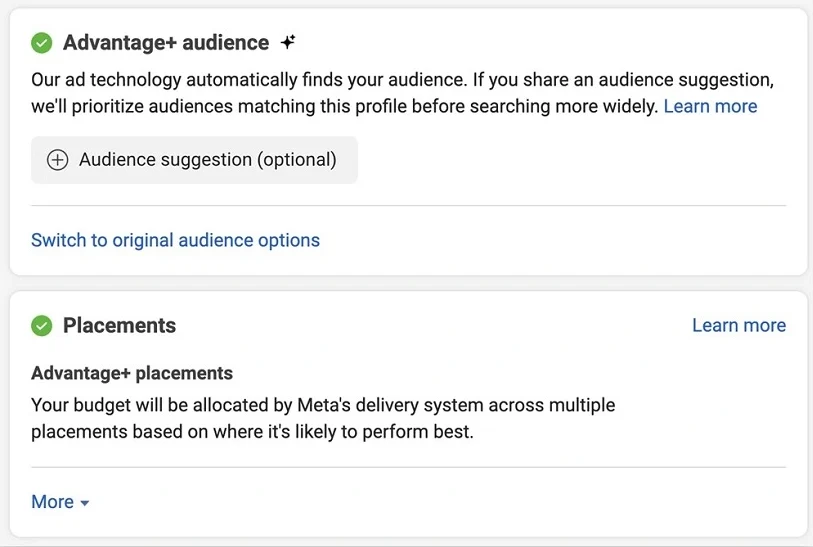Open Learn more link in Placements header
813x547 pixels.
pos(738,325)
